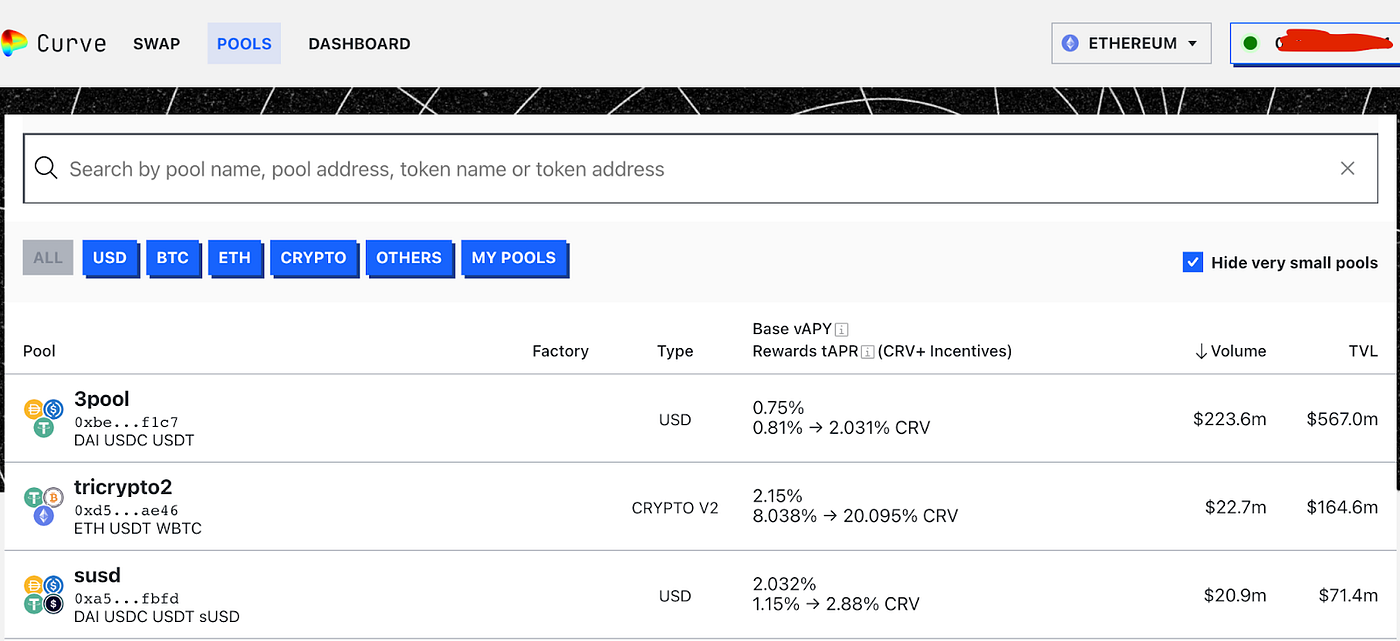Image resolution: width=1400 pixels, height=641 pixels.
Task: Open the Ethereum network dropdown
Action: point(1131,44)
